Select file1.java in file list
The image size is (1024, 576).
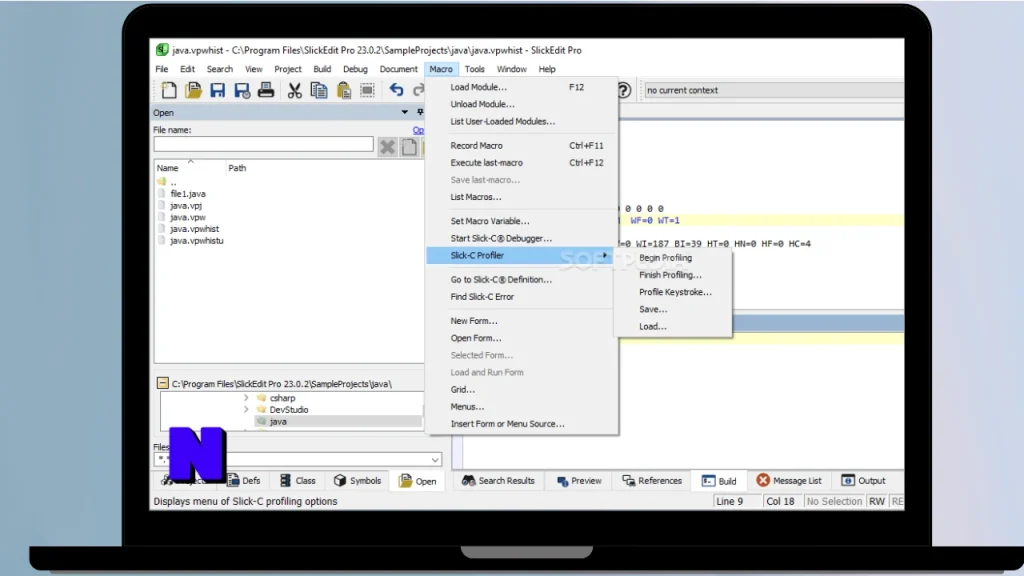tap(187, 194)
